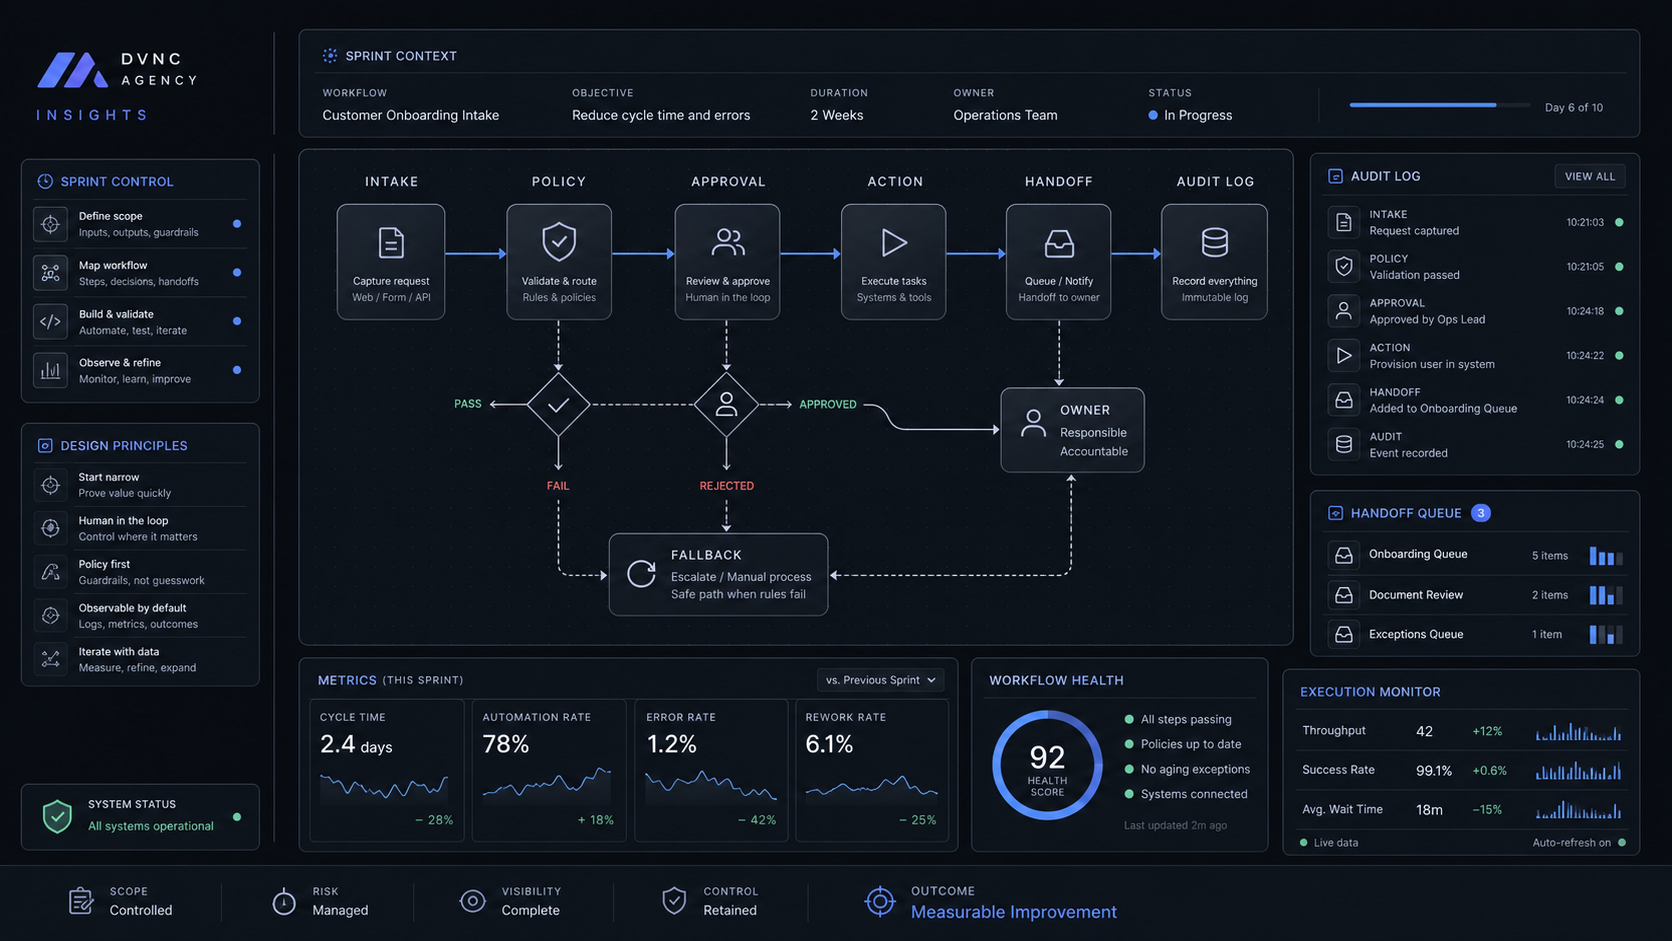Open the Document Review queue row
Image resolution: width=1672 pixels, height=941 pixels.
[x=1475, y=595]
